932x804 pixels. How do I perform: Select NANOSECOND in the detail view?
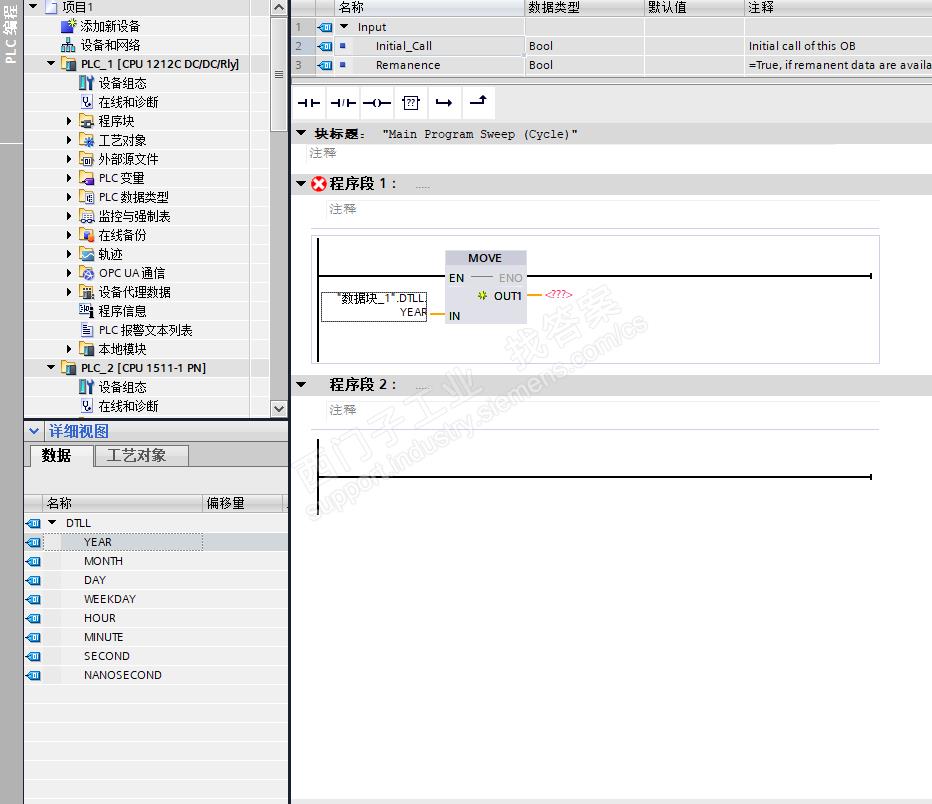(122, 675)
